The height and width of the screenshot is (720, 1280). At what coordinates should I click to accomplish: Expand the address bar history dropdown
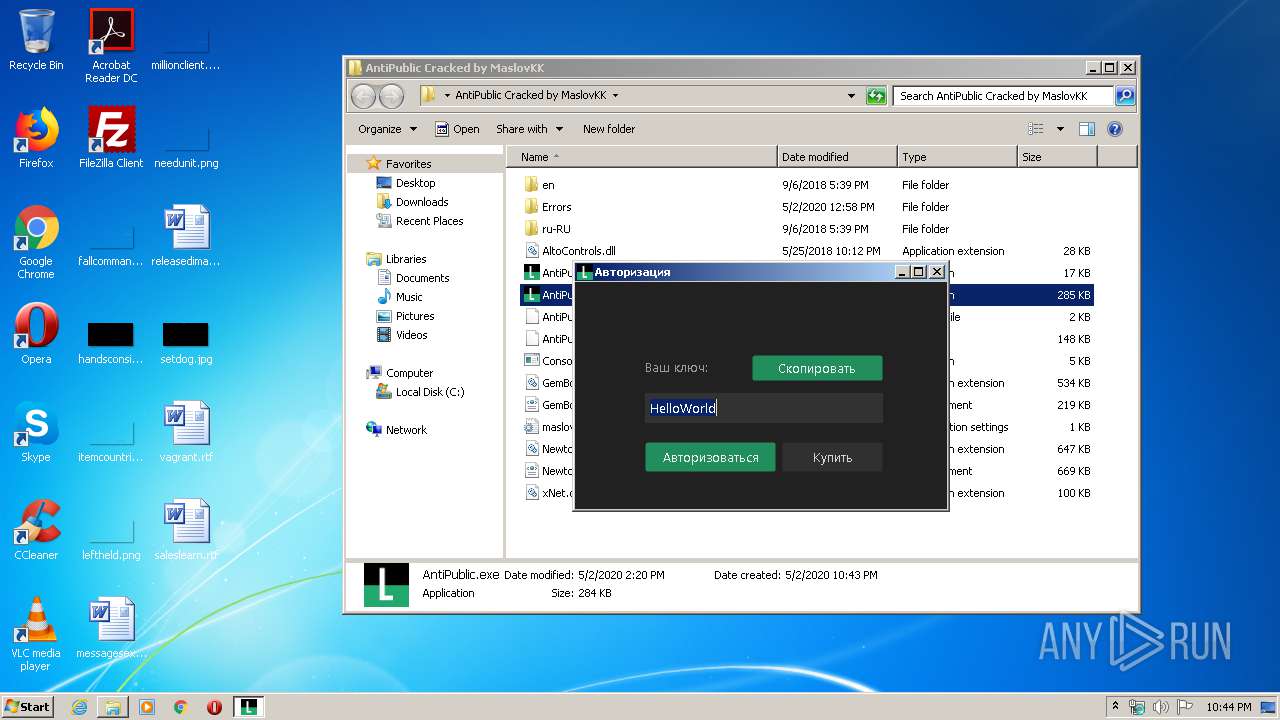[x=851, y=96]
